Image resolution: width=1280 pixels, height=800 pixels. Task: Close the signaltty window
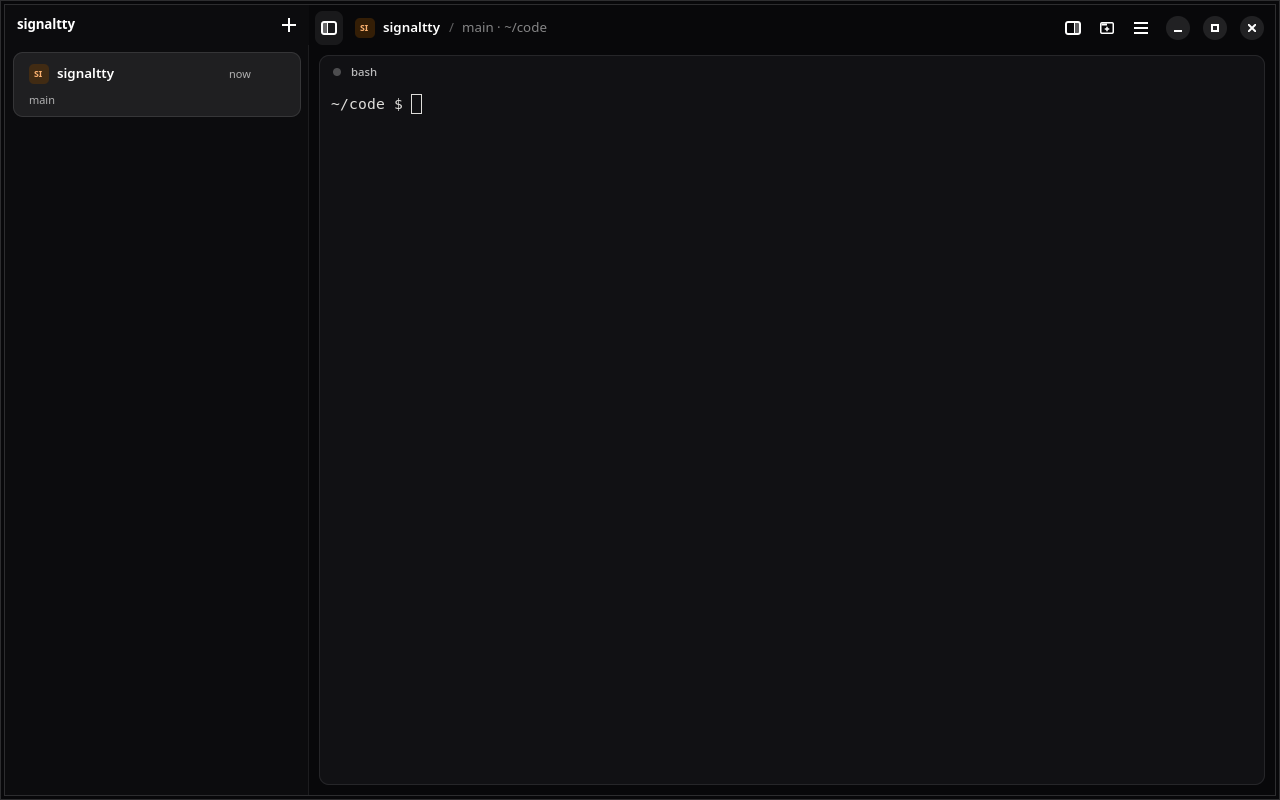(1252, 28)
